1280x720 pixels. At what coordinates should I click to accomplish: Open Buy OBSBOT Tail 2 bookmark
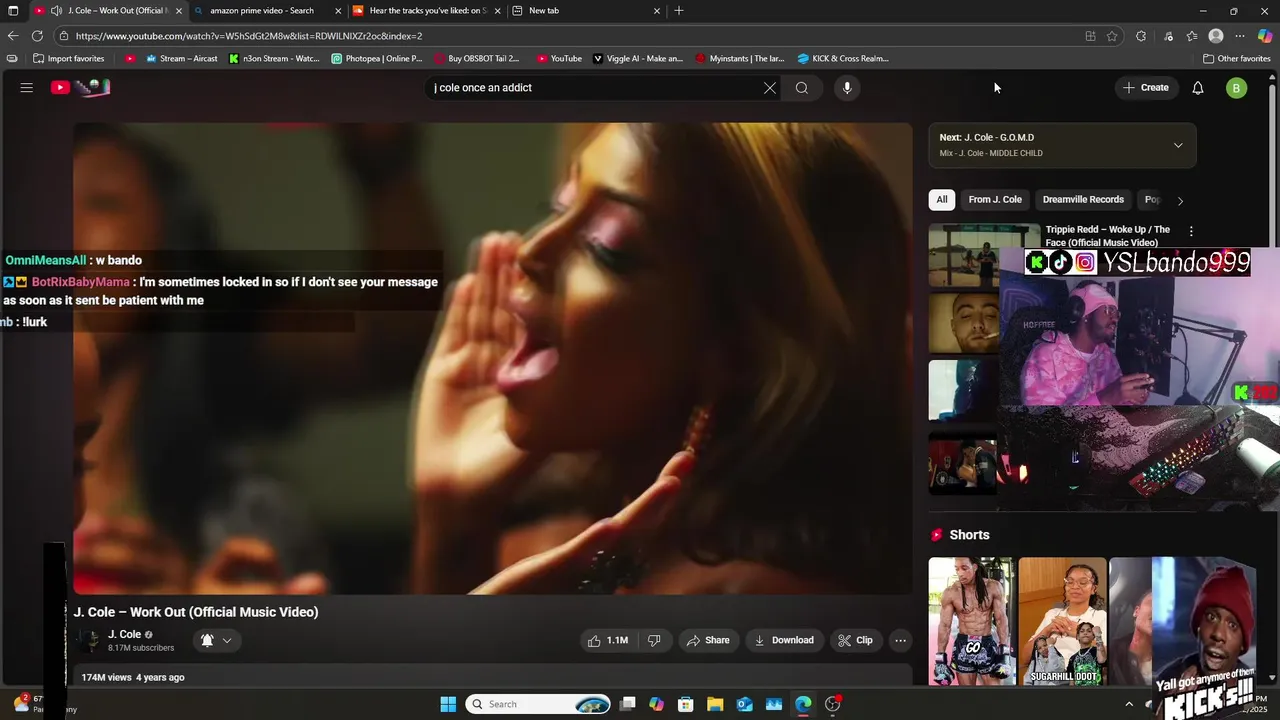[x=476, y=59]
